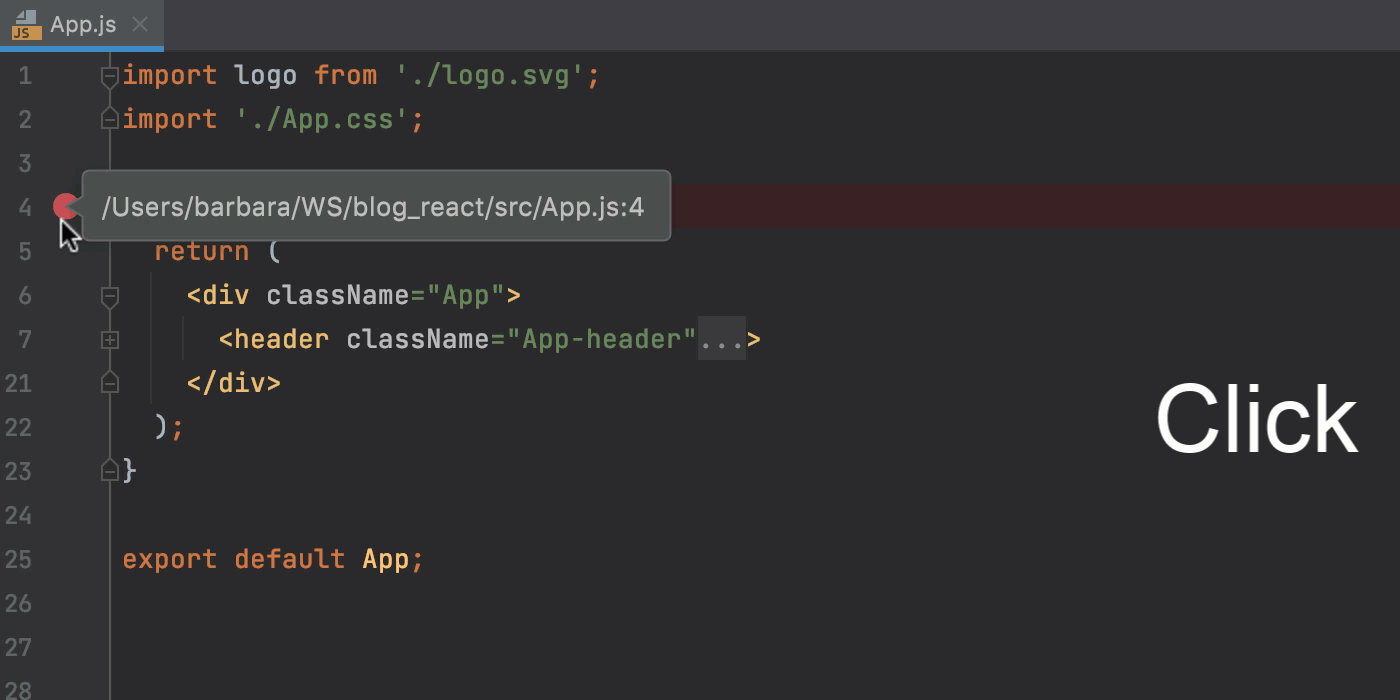Screen dimensions: 1400x700
Task: Click the breakpoint tooltip path App.js:4
Action: pyautogui.click(x=372, y=207)
